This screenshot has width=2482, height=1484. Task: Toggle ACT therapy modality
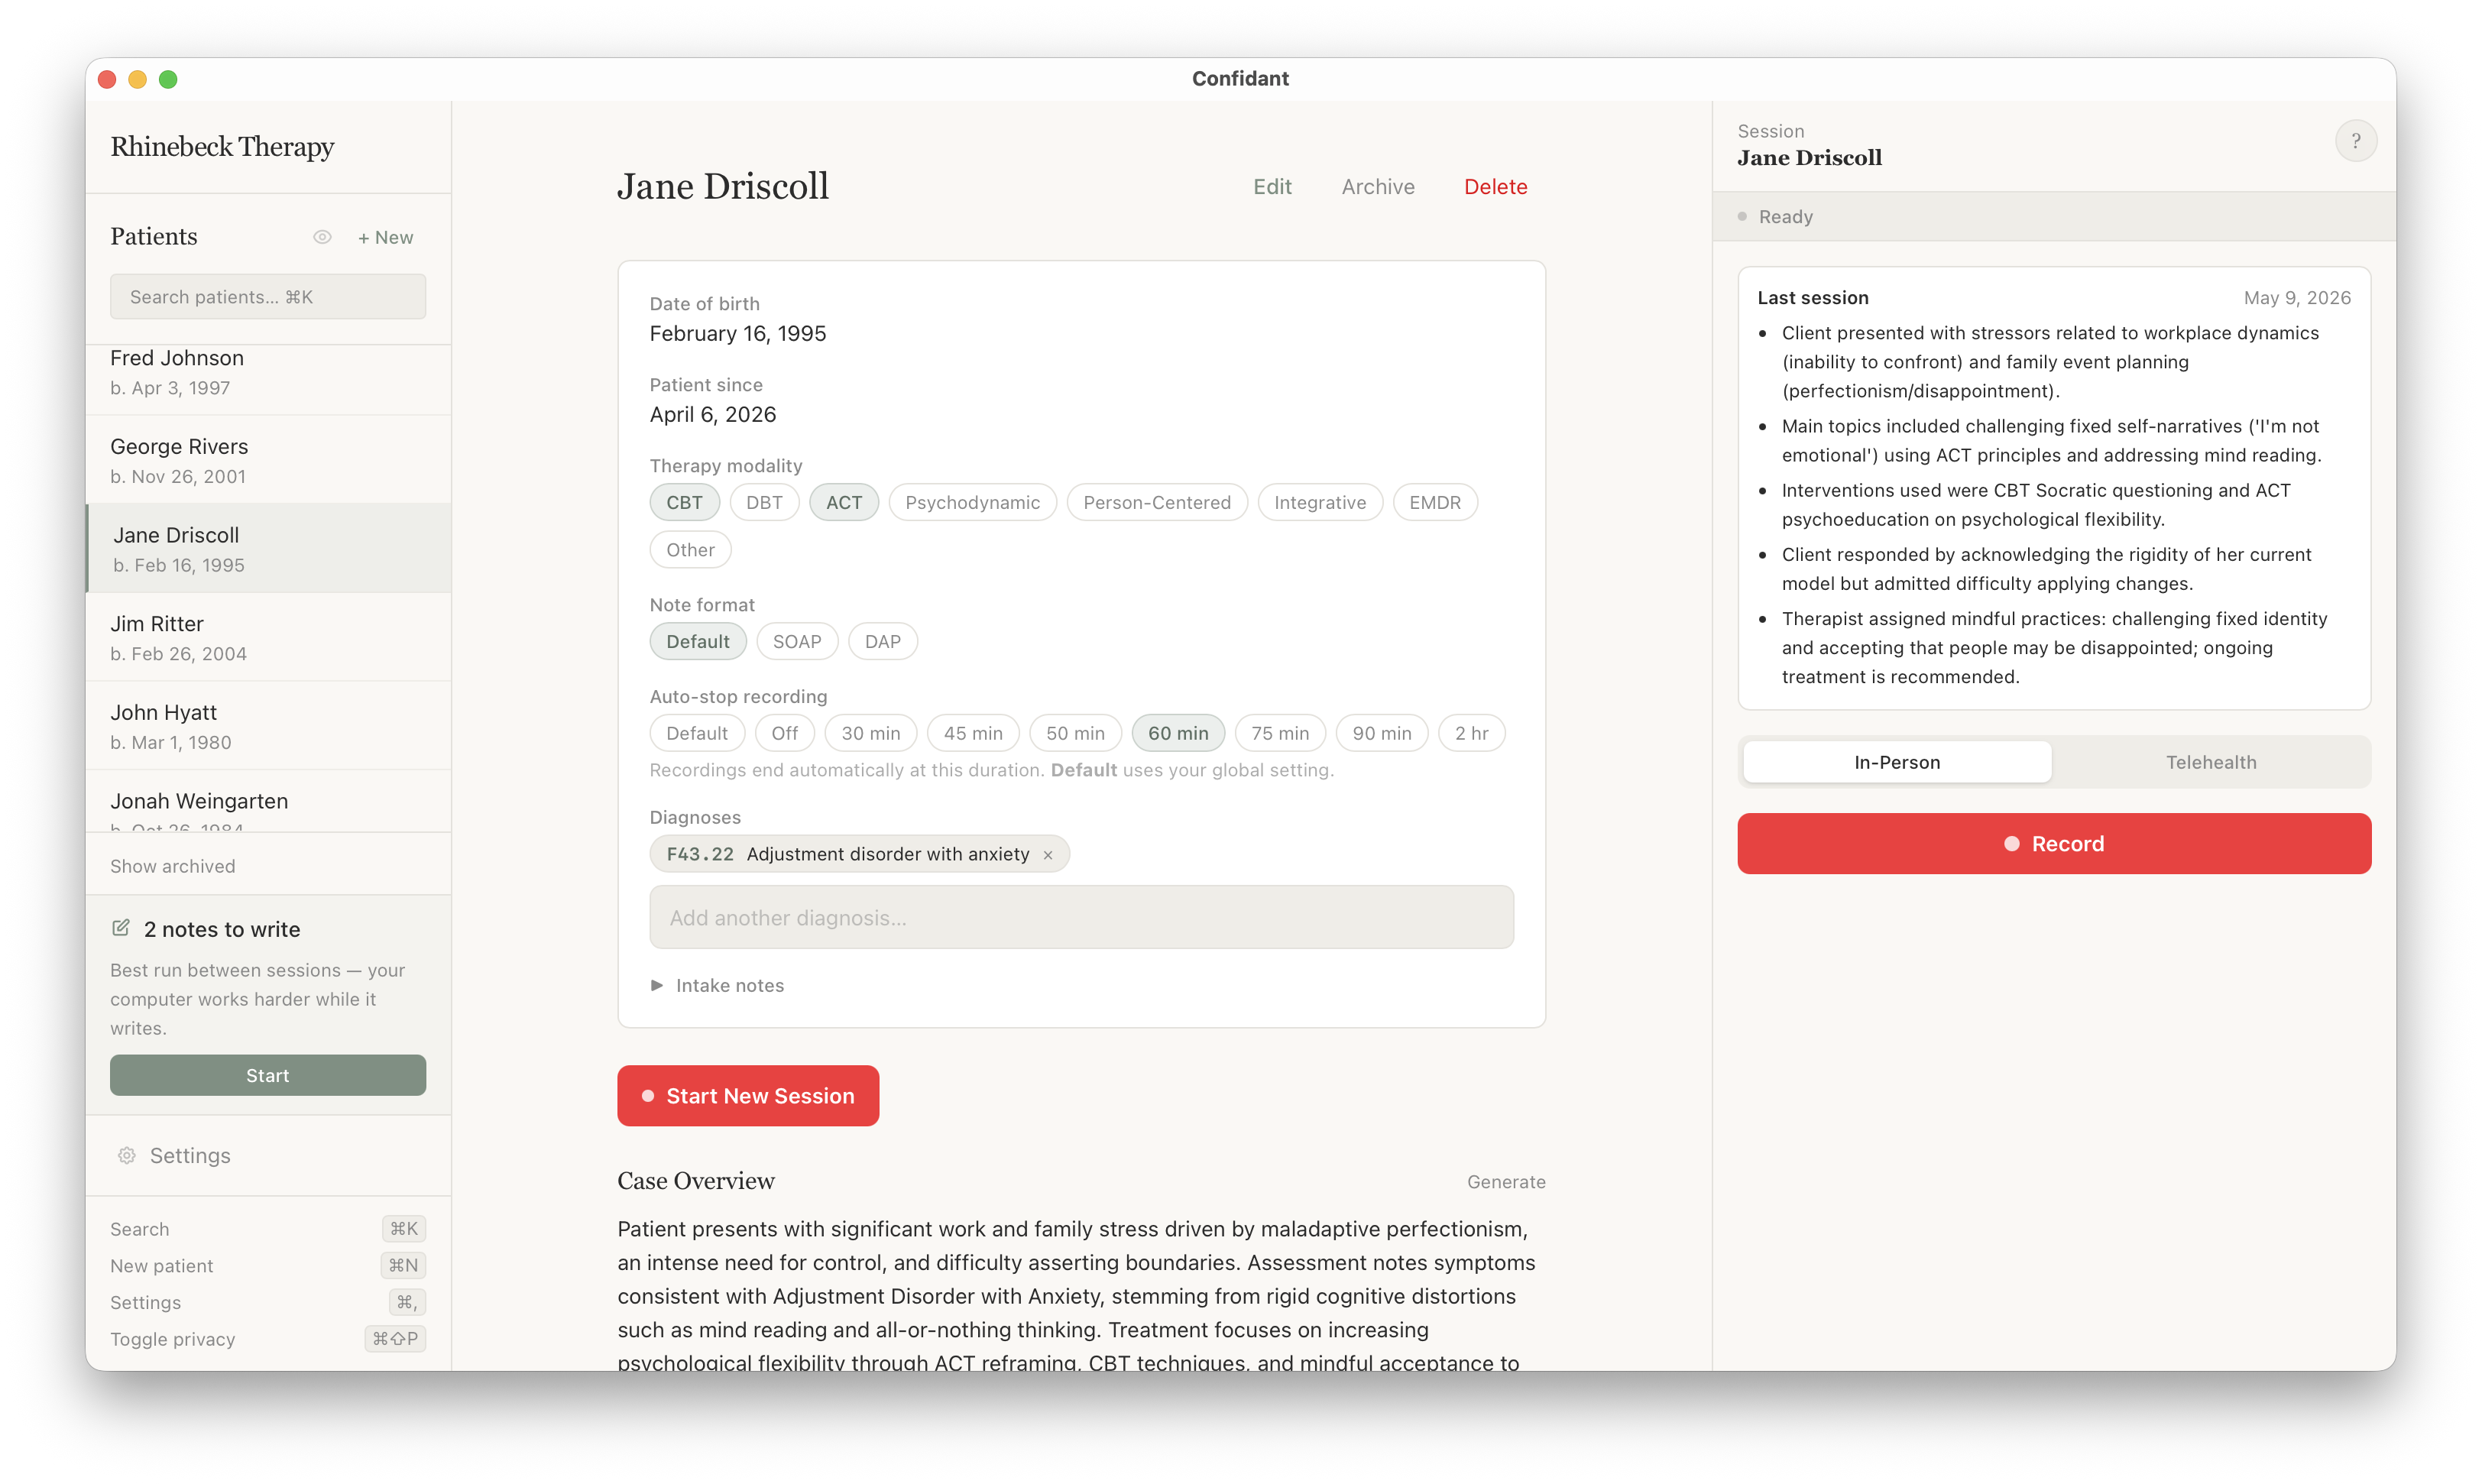point(844,502)
